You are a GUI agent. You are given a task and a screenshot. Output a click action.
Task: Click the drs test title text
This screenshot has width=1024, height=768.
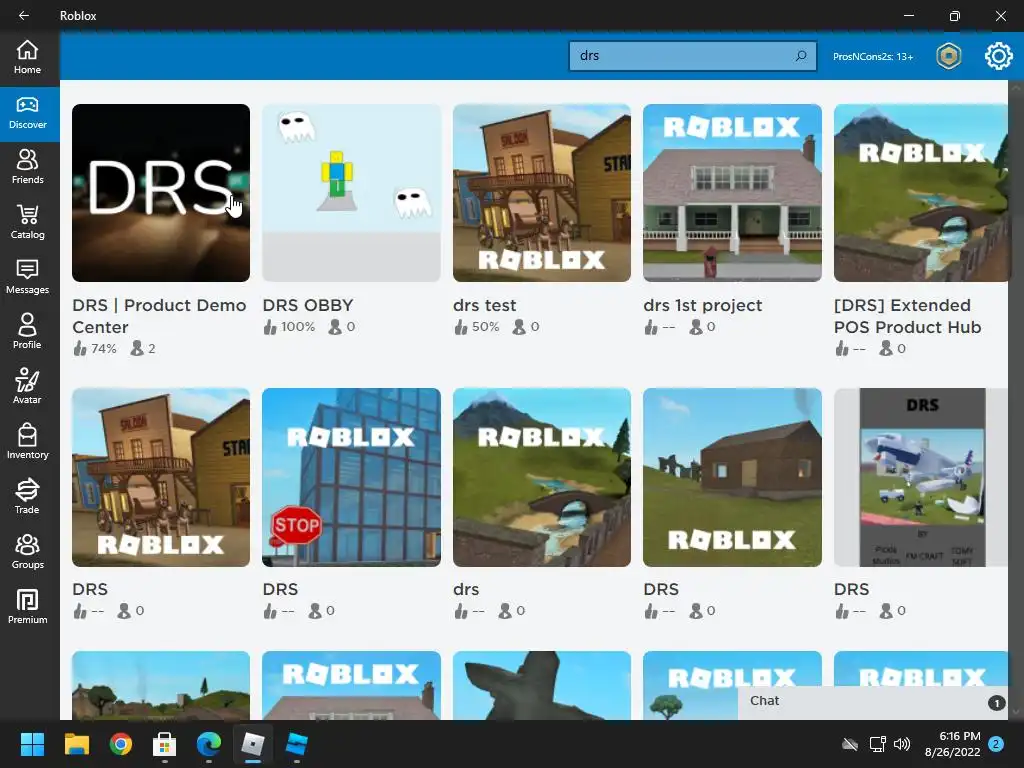pos(485,305)
